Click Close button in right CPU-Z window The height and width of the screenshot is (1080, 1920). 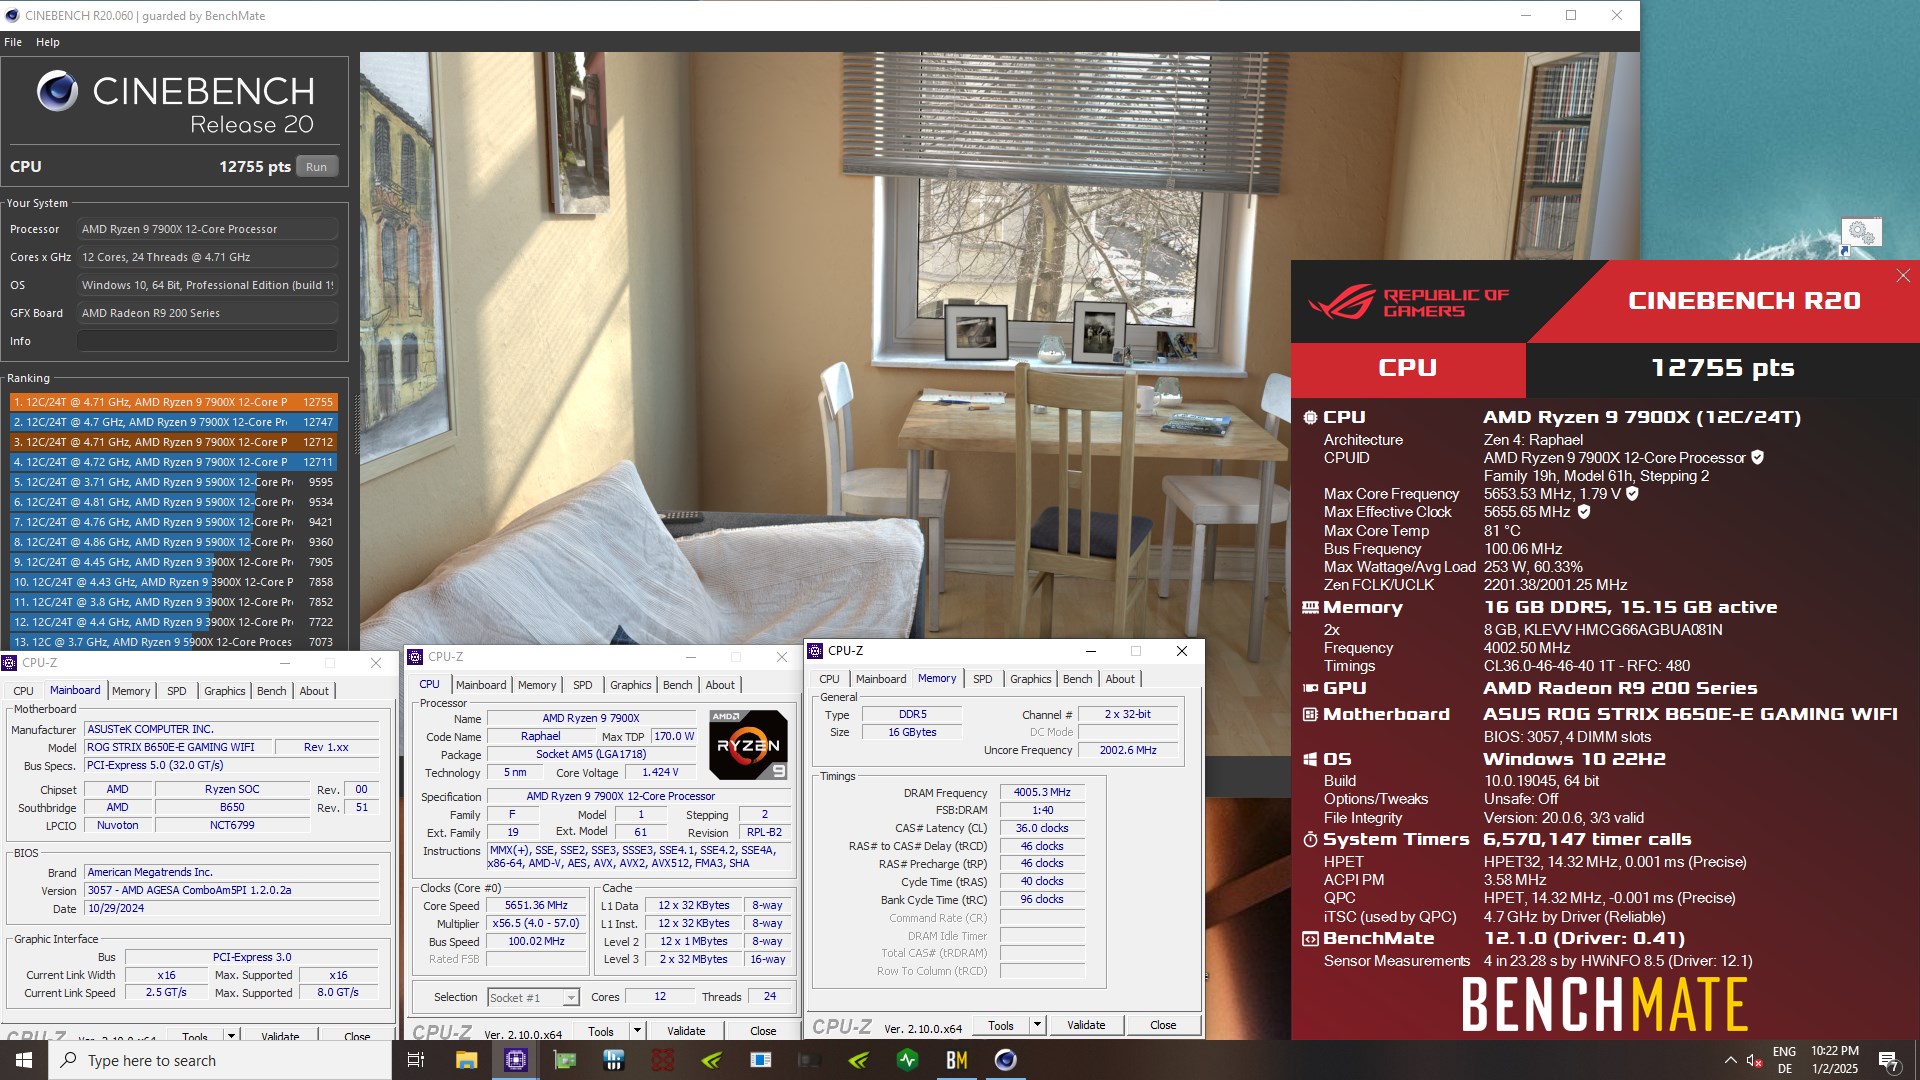(1163, 1025)
